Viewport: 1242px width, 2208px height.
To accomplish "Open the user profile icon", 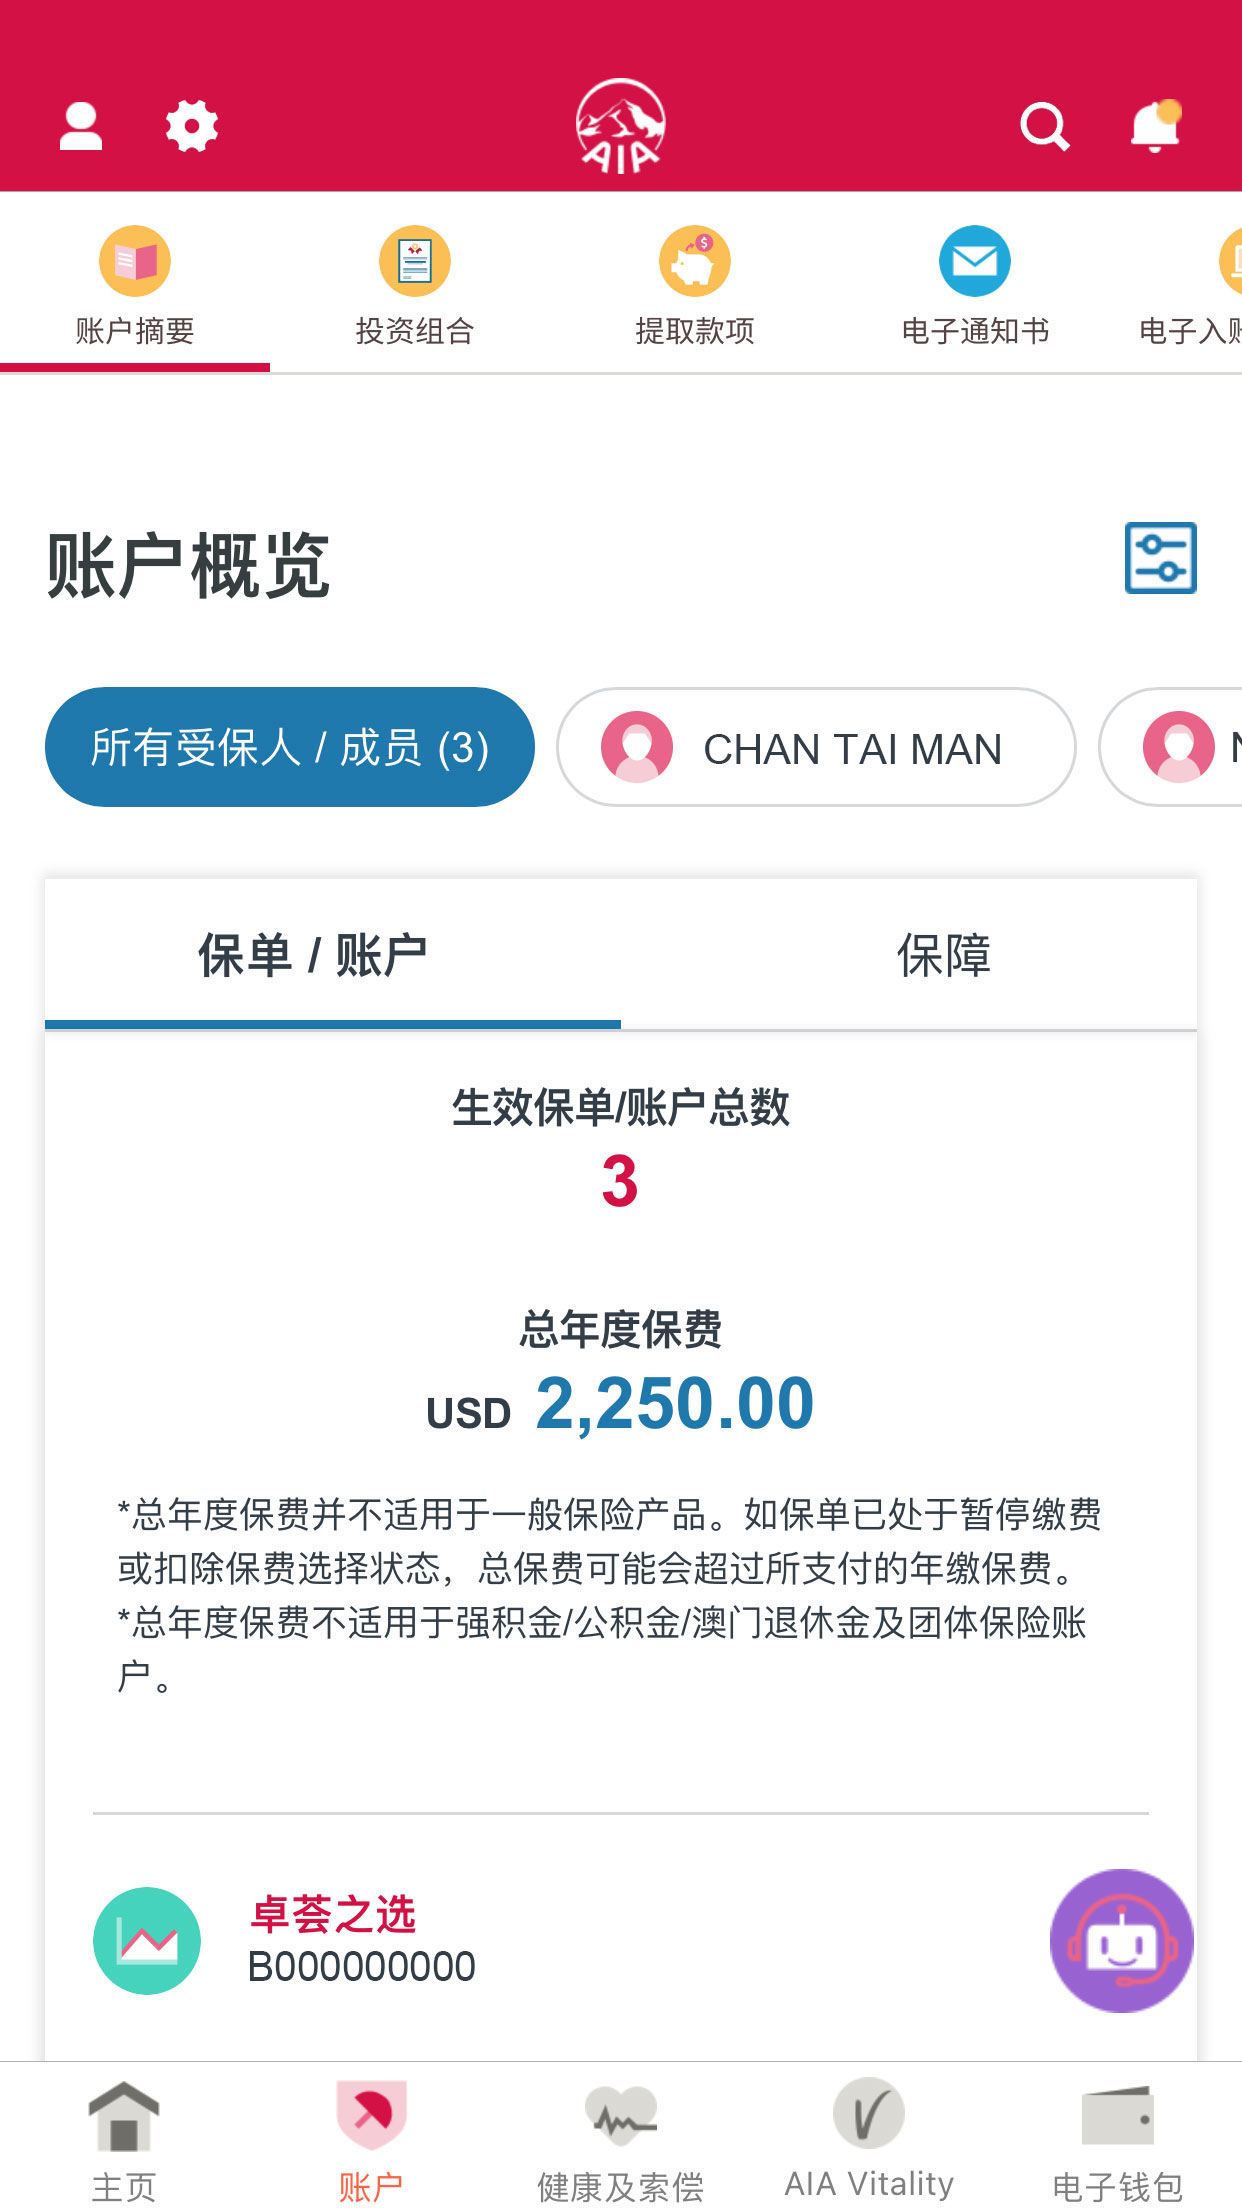I will [x=81, y=127].
